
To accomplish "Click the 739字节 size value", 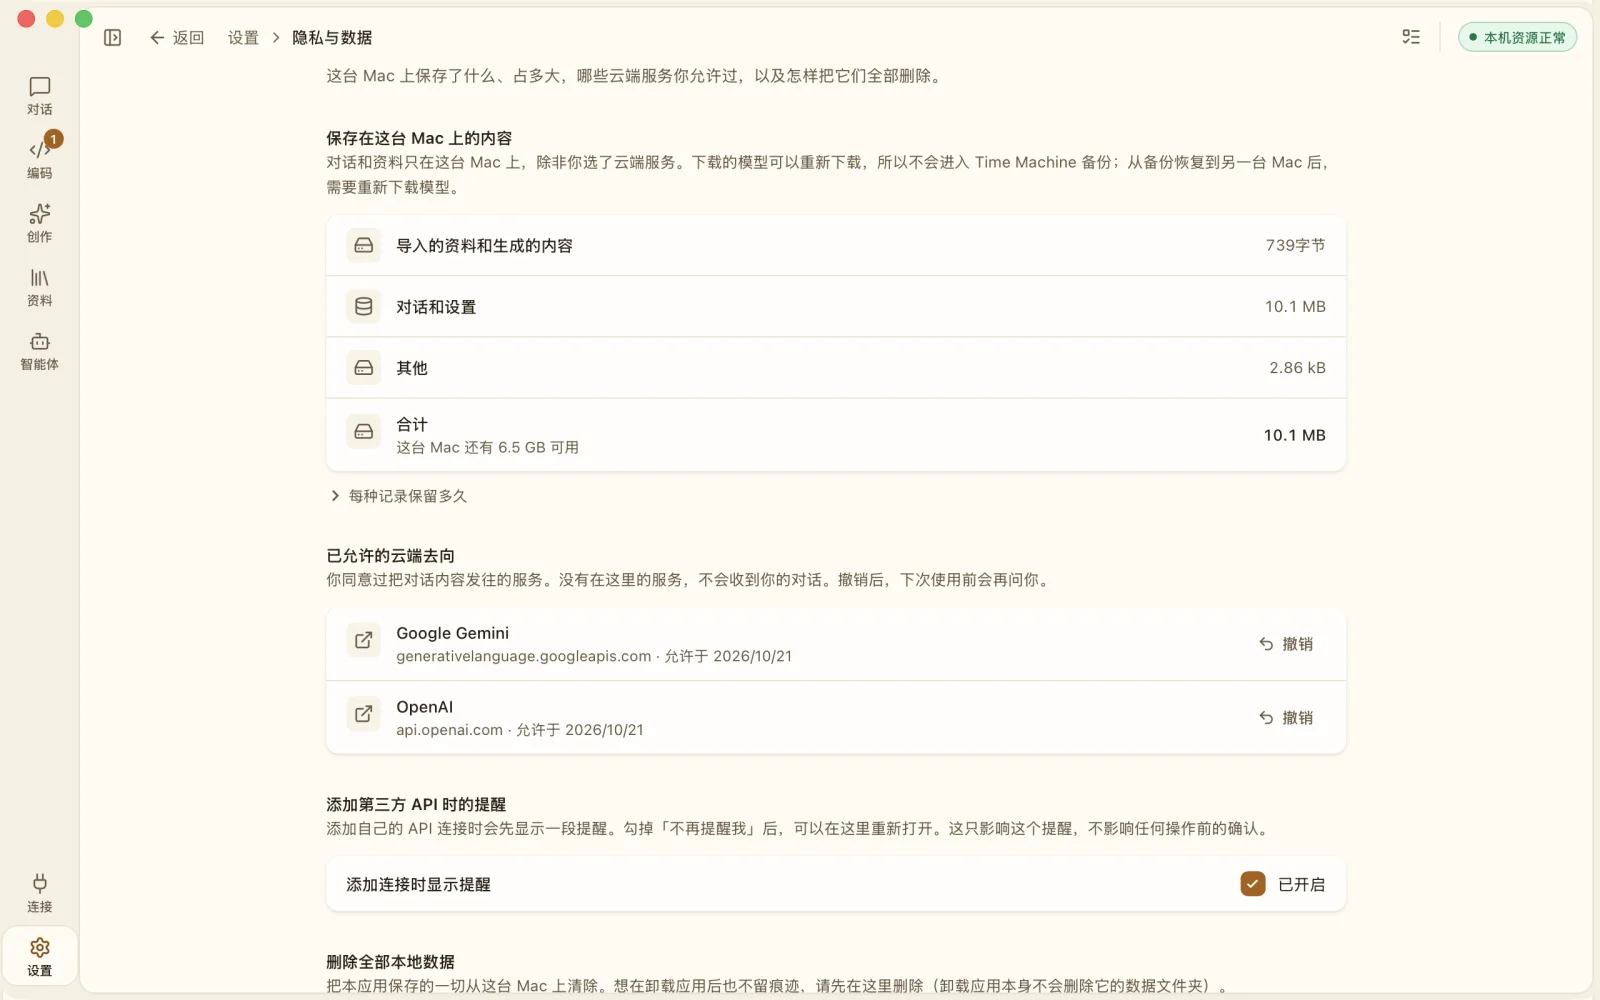I will [x=1295, y=245].
